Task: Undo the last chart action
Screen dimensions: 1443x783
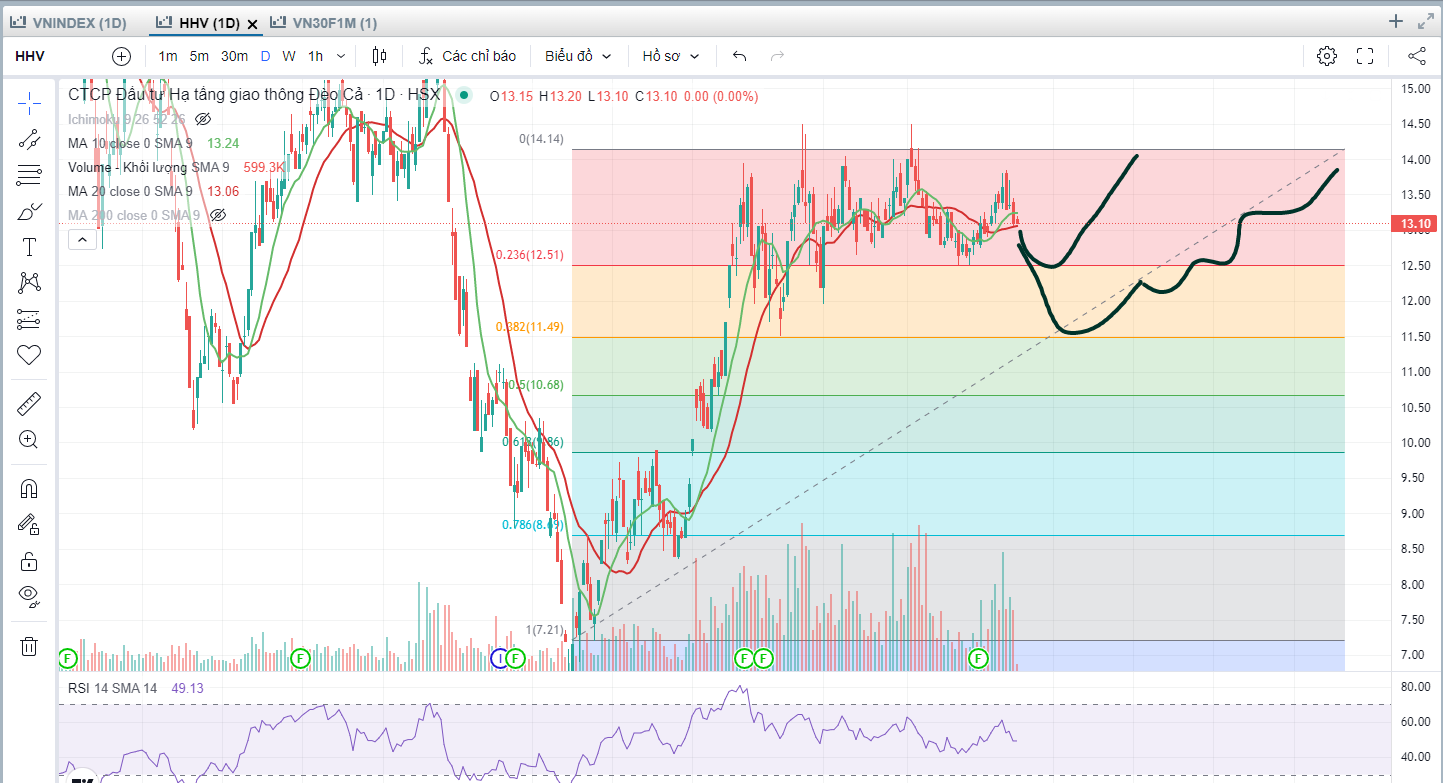Action: pyautogui.click(x=740, y=56)
